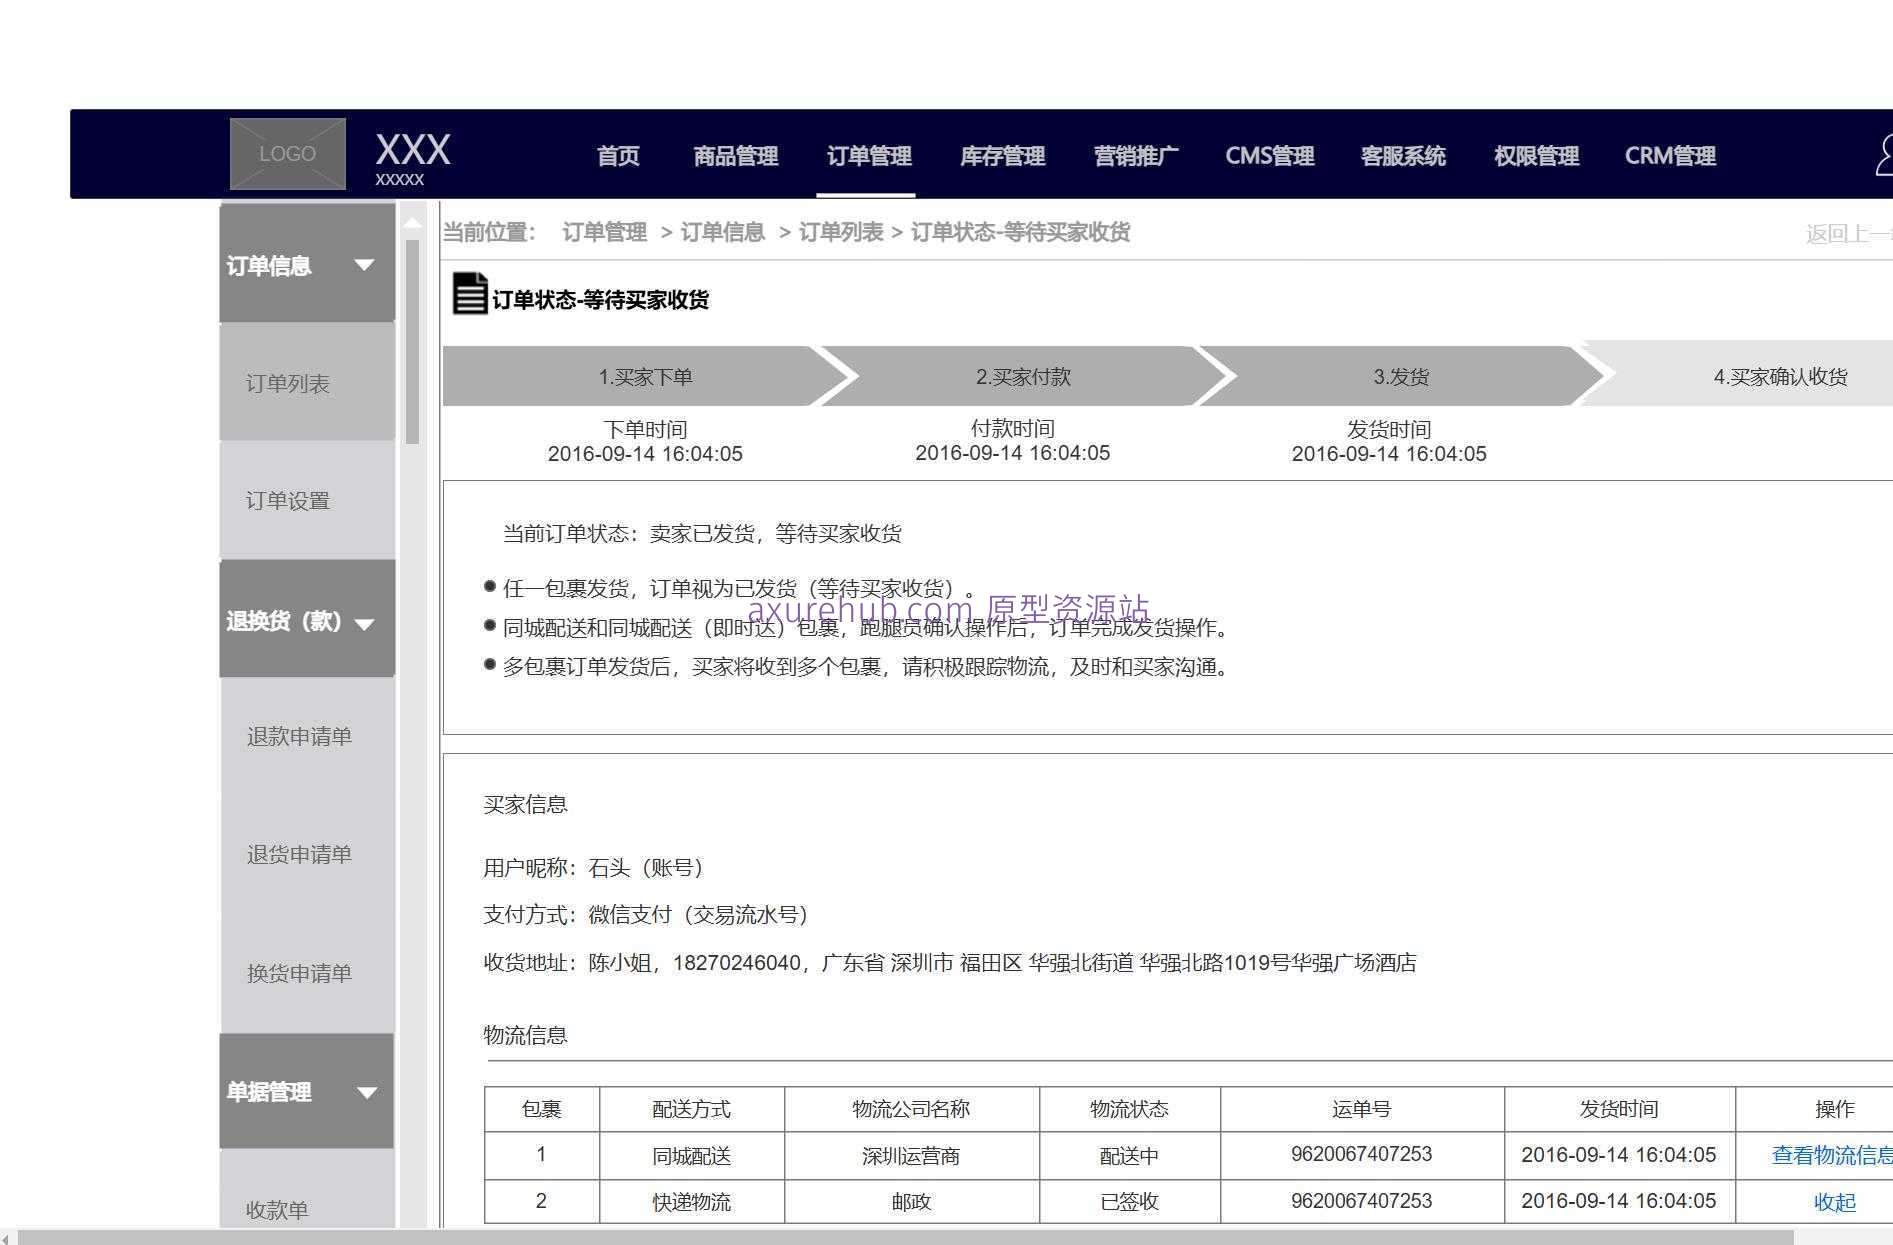Open the 营销推广 section

coord(1135,155)
